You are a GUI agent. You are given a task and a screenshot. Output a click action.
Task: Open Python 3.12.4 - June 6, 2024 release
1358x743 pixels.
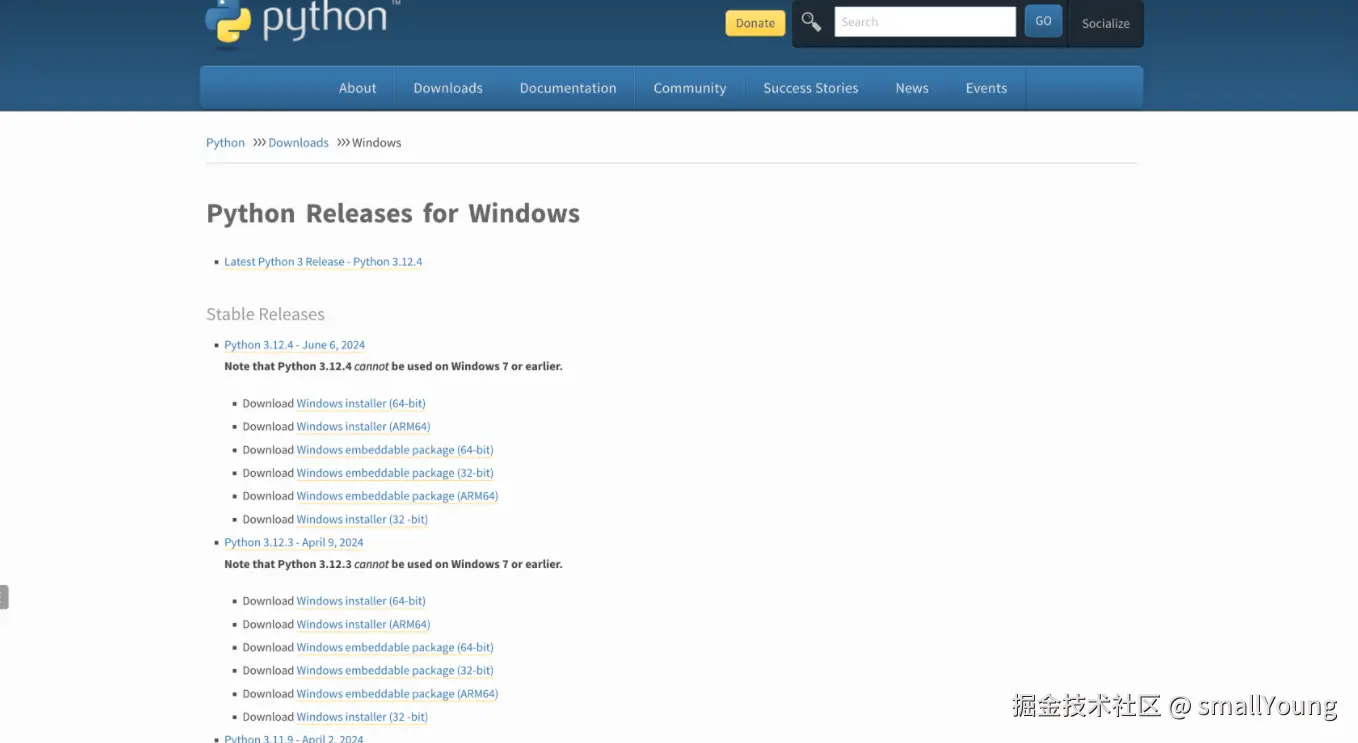pyautogui.click(x=294, y=345)
